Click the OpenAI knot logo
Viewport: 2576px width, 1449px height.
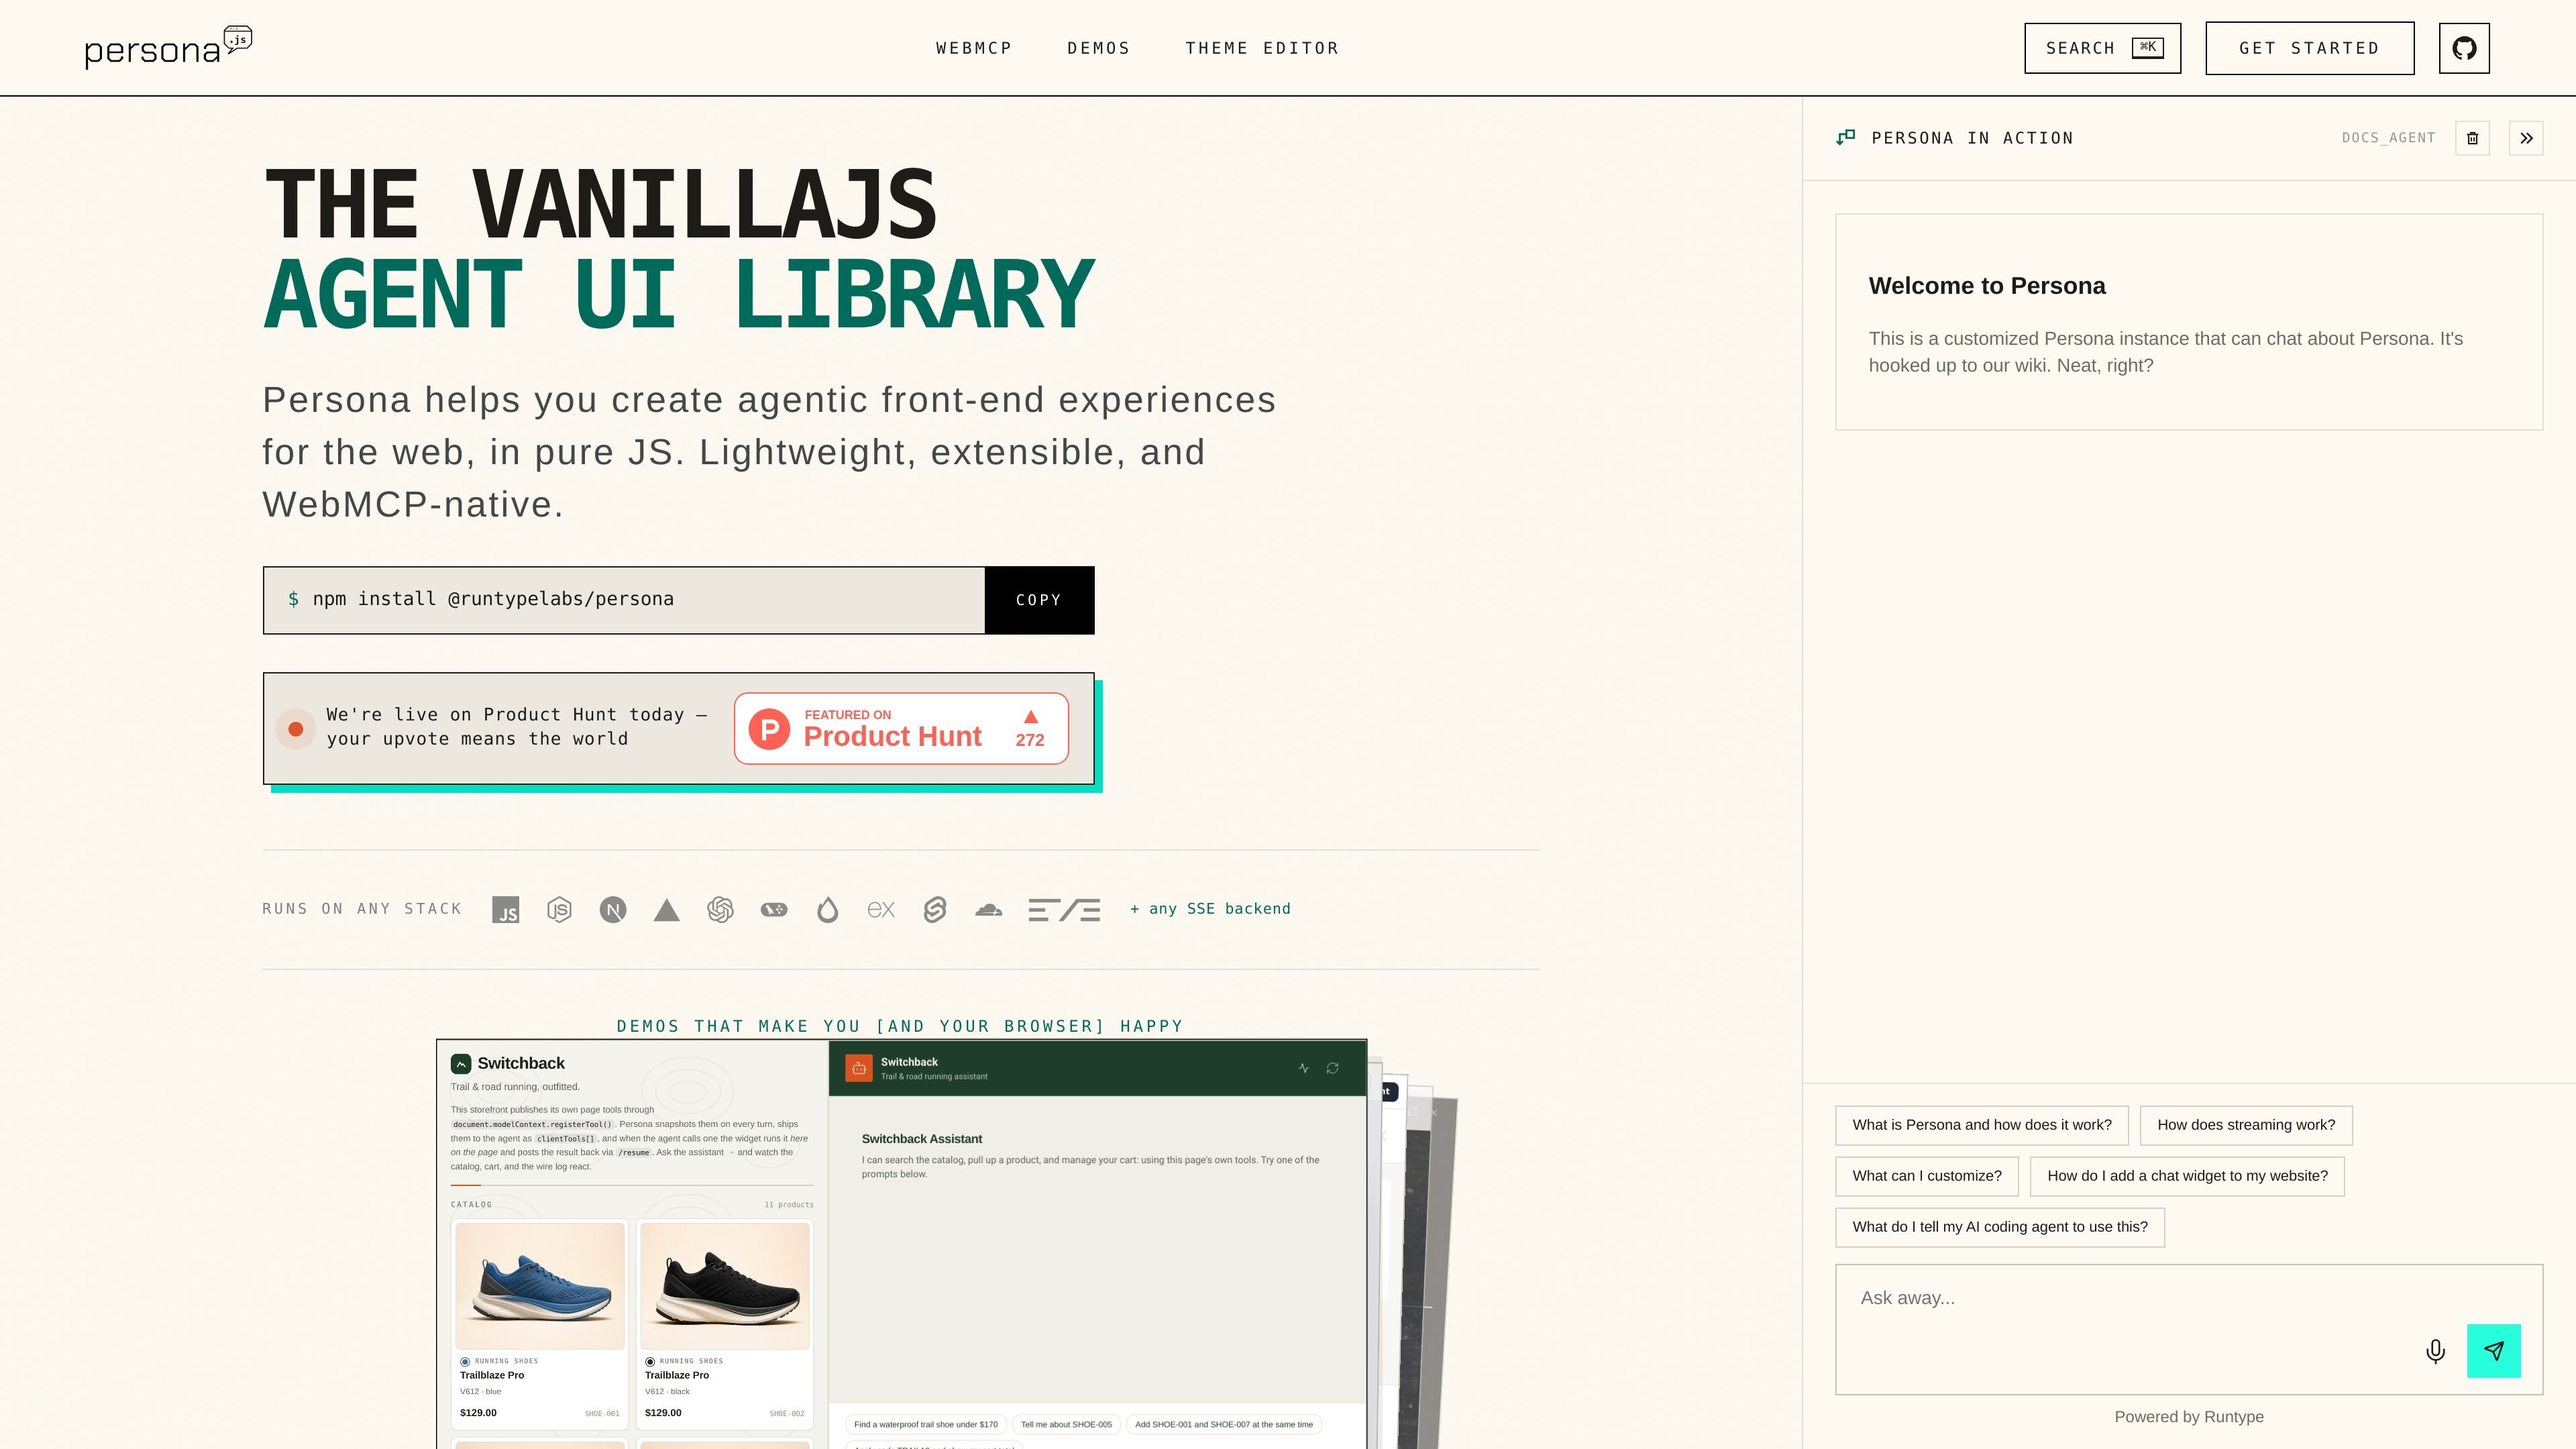click(x=720, y=910)
